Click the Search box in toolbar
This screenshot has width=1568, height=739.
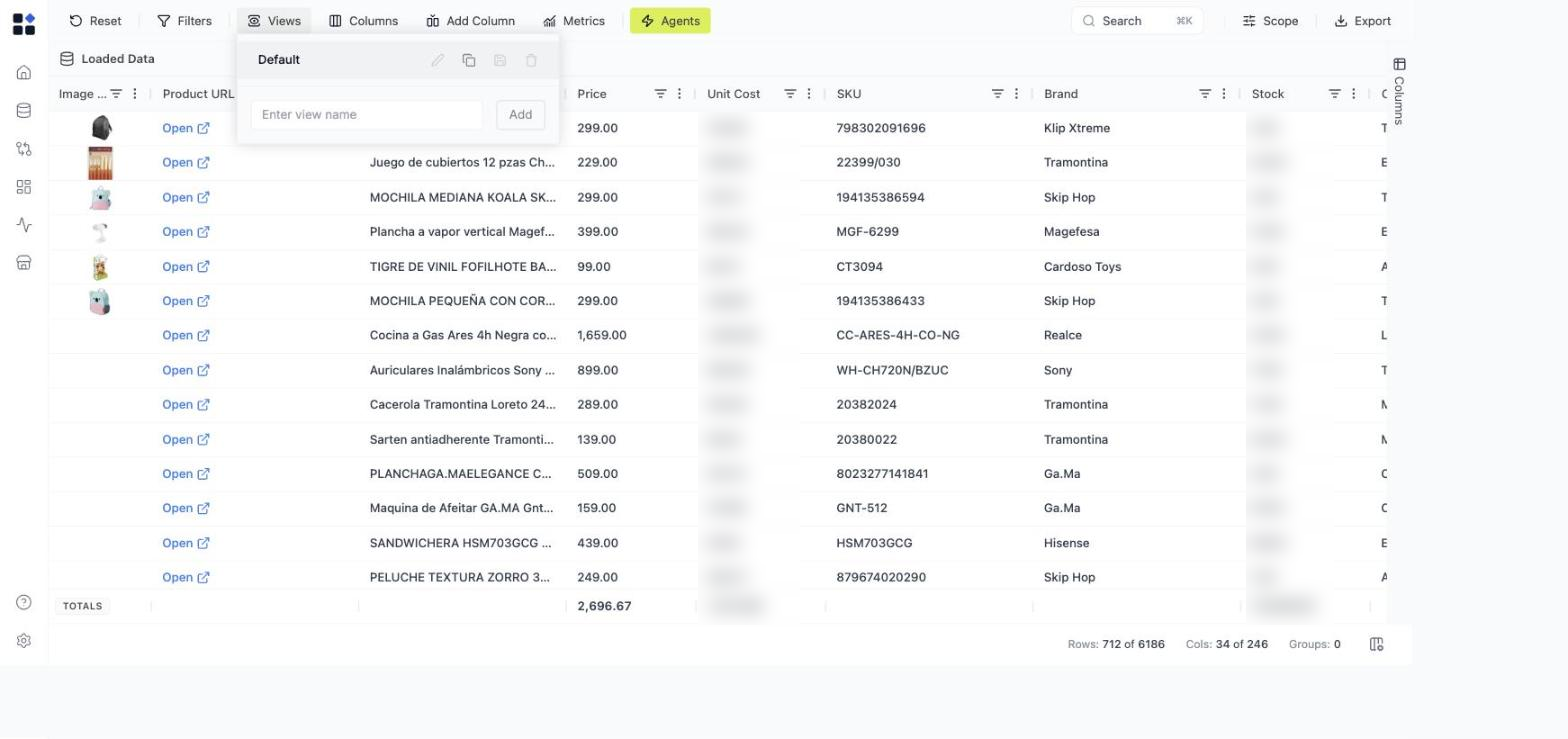(1137, 21)
